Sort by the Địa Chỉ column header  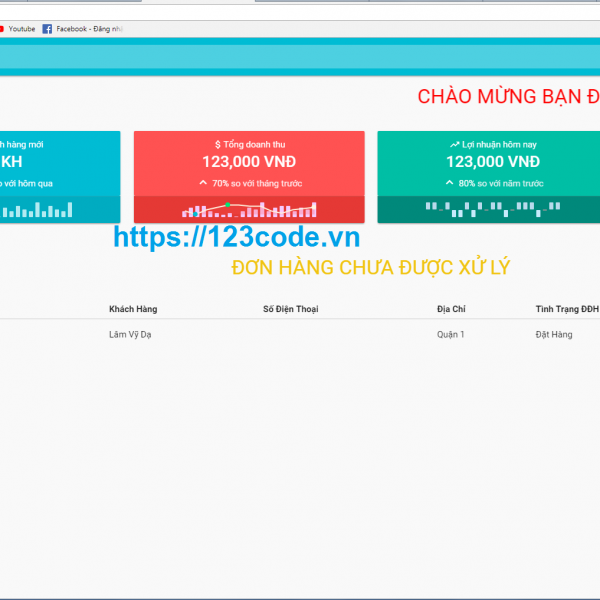pyautogui.click(x=452, y=309)
